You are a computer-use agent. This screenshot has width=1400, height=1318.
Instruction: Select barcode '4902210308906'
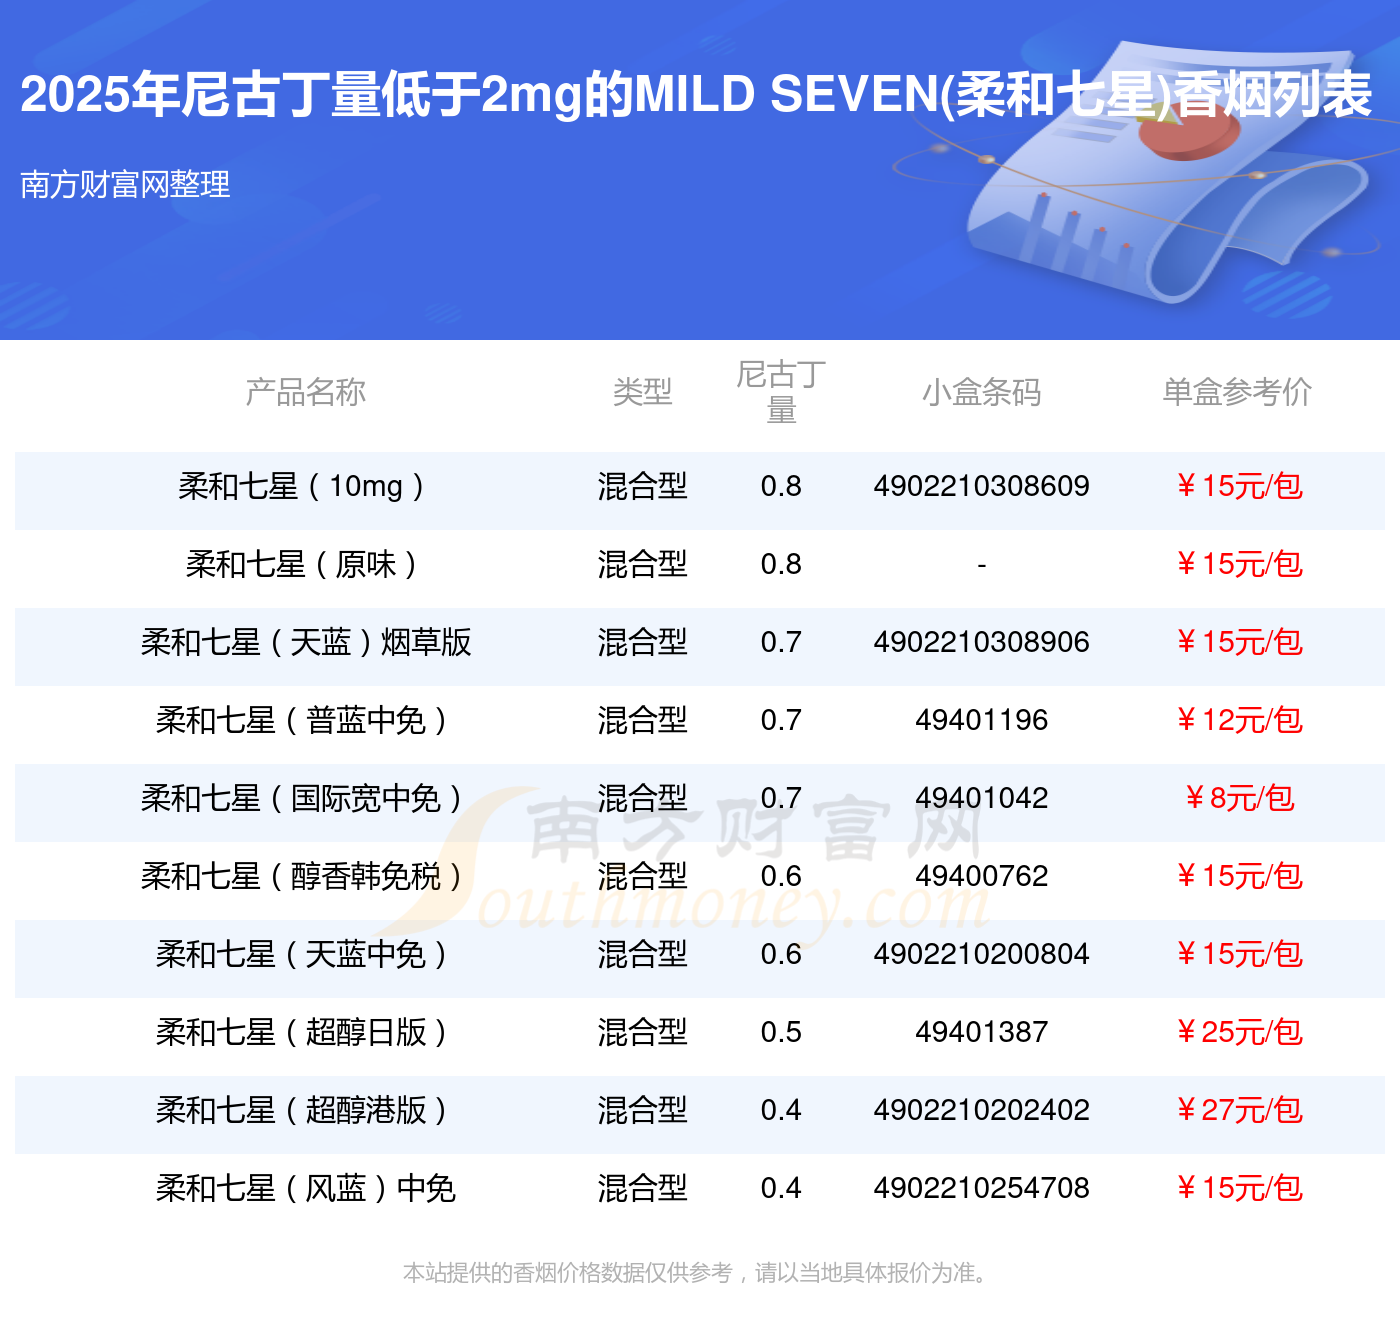[x=981, y=642]
